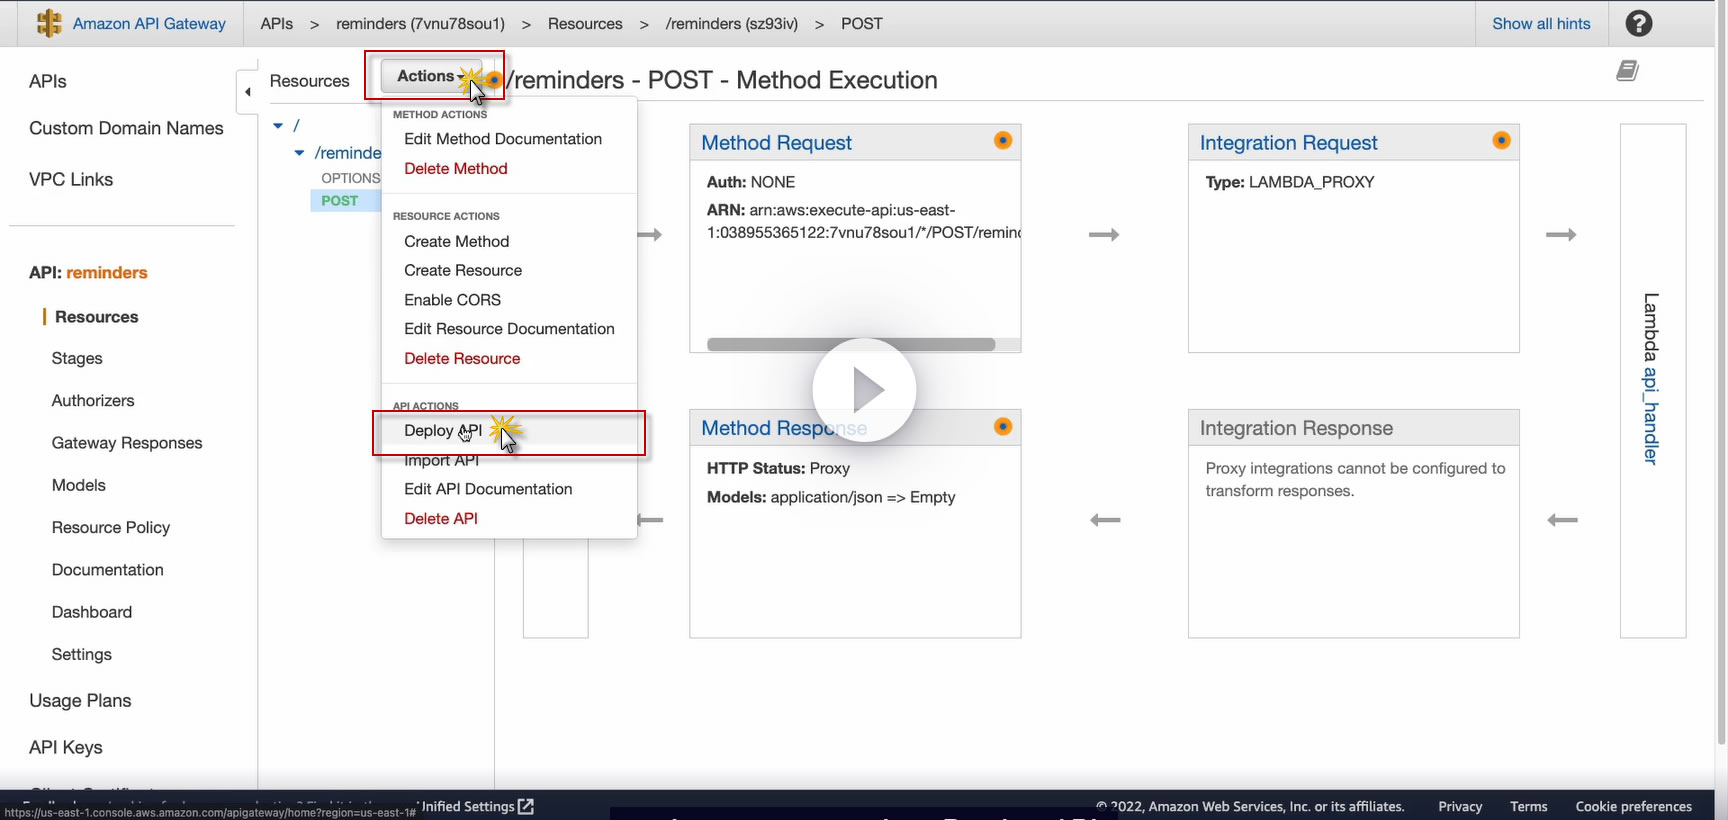Choose Delete Method from the menu
This screenshot has width=1728, height=820.
[x=456, y=169]
